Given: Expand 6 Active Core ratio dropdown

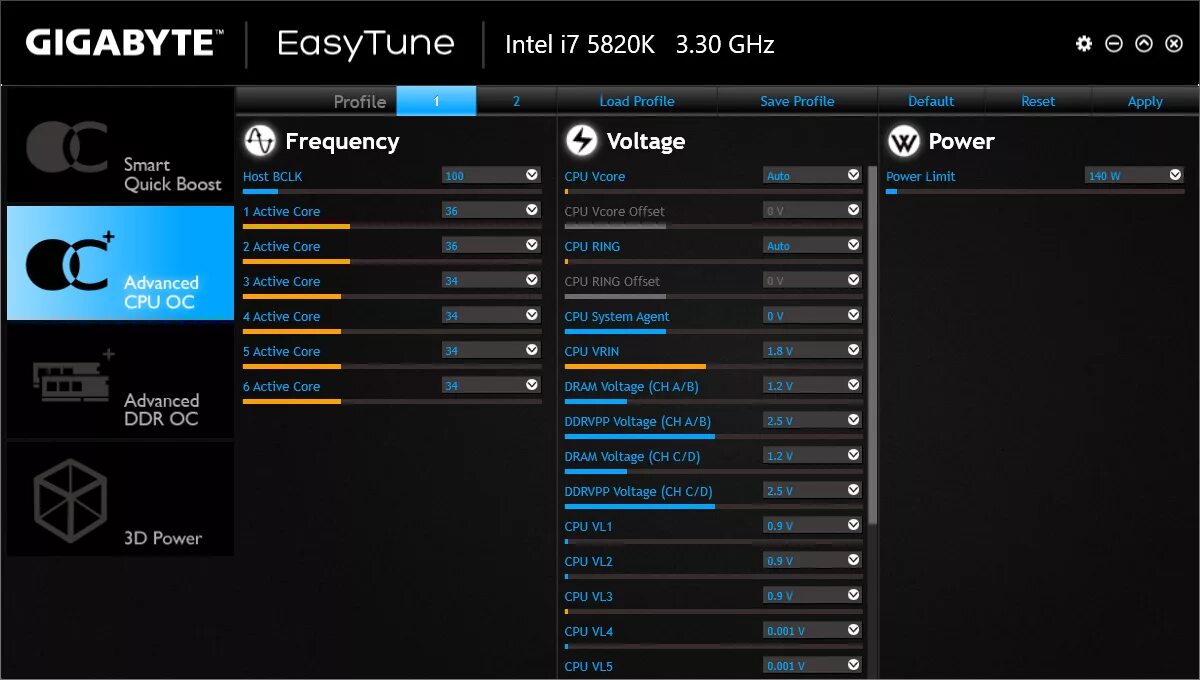Looking at the screenshot, I should point(532,385).
